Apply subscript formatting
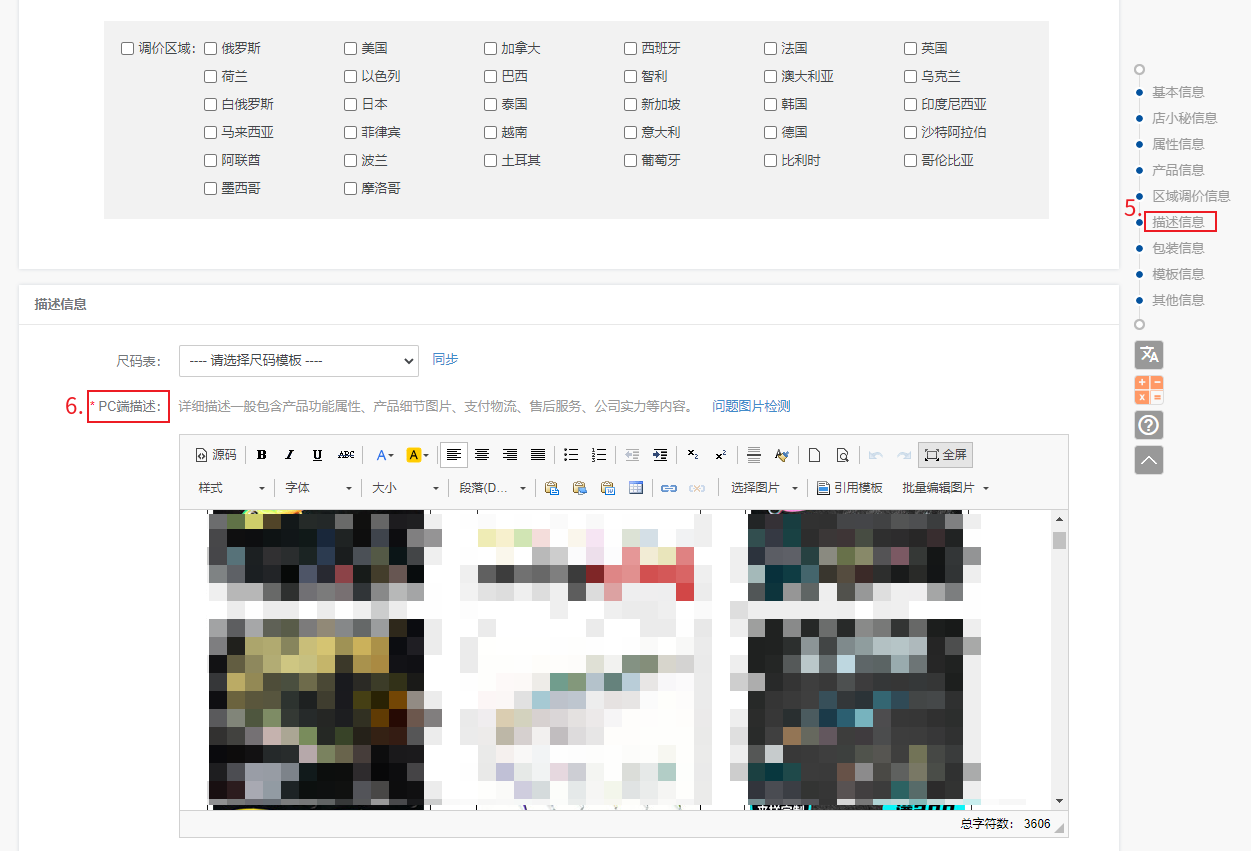 (x=693, y=455)
